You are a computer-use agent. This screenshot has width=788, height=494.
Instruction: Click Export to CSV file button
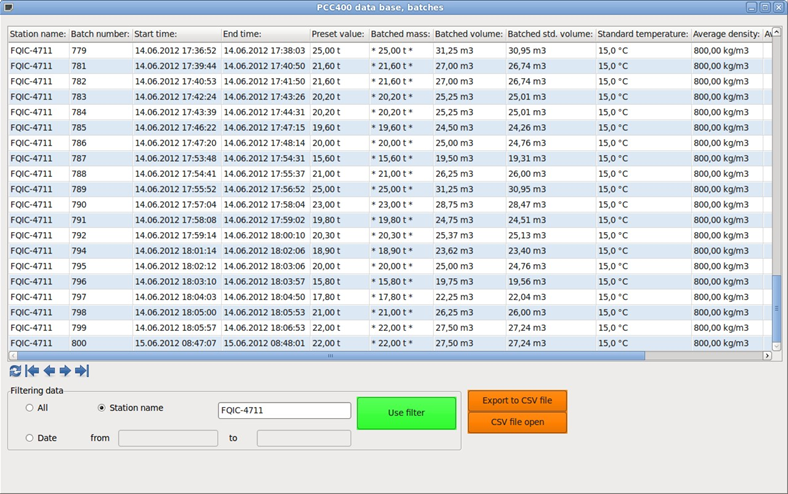(x=517, y=401)
